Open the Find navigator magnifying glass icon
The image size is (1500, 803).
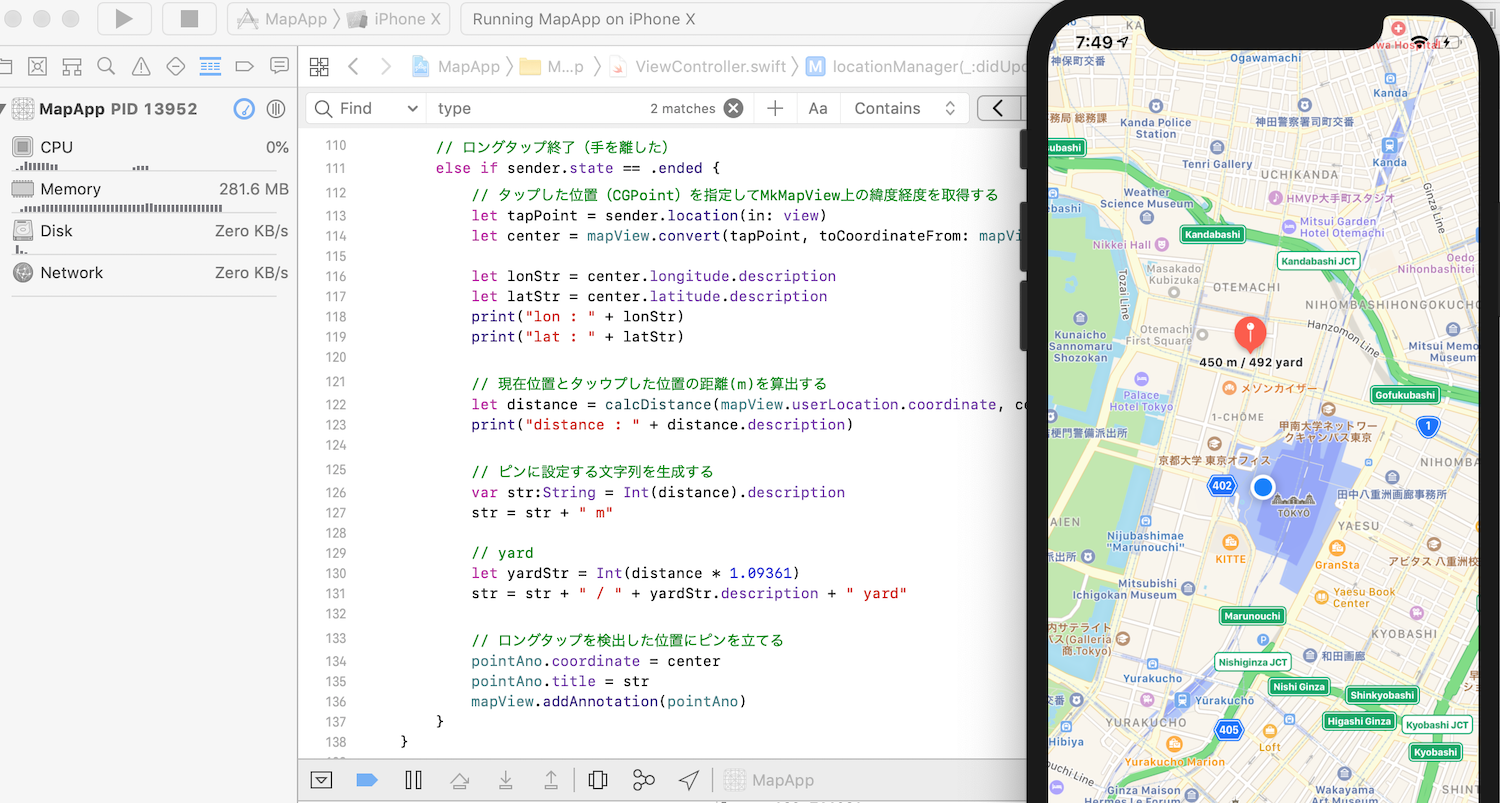coord(105,66)
